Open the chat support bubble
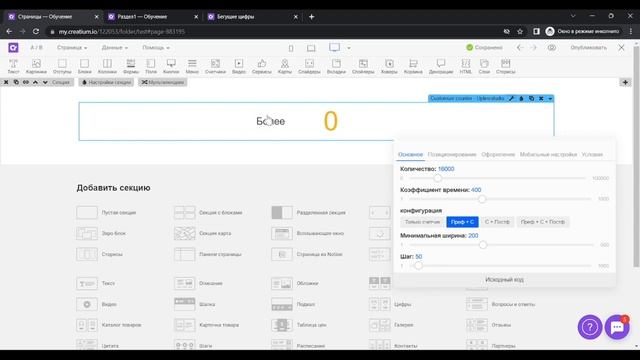 (x=617, y=327)
